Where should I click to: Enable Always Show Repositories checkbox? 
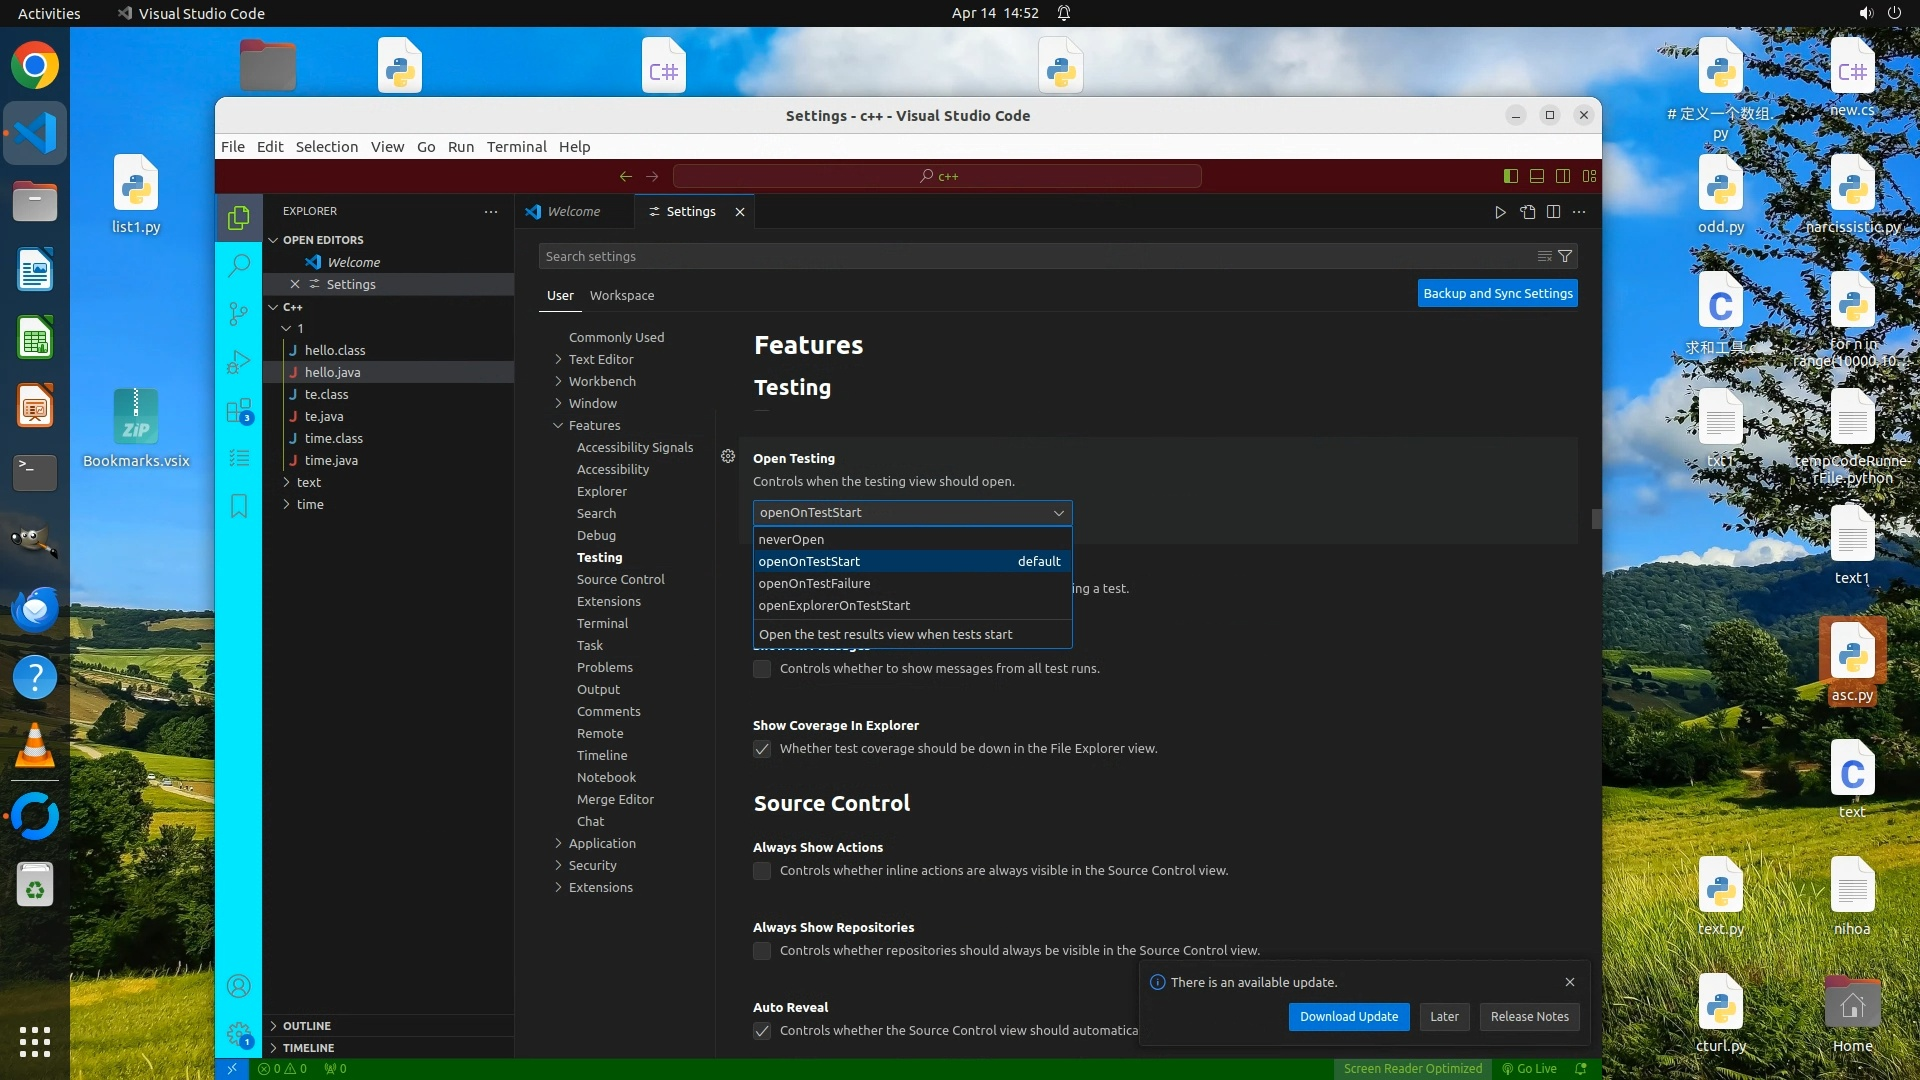(x=762, y=951)
